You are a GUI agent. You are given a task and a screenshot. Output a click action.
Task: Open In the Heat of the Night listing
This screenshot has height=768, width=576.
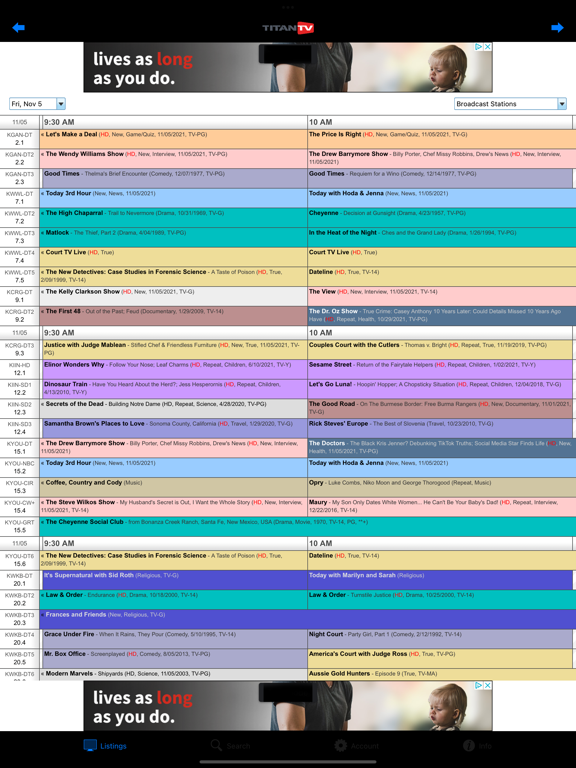442,237
